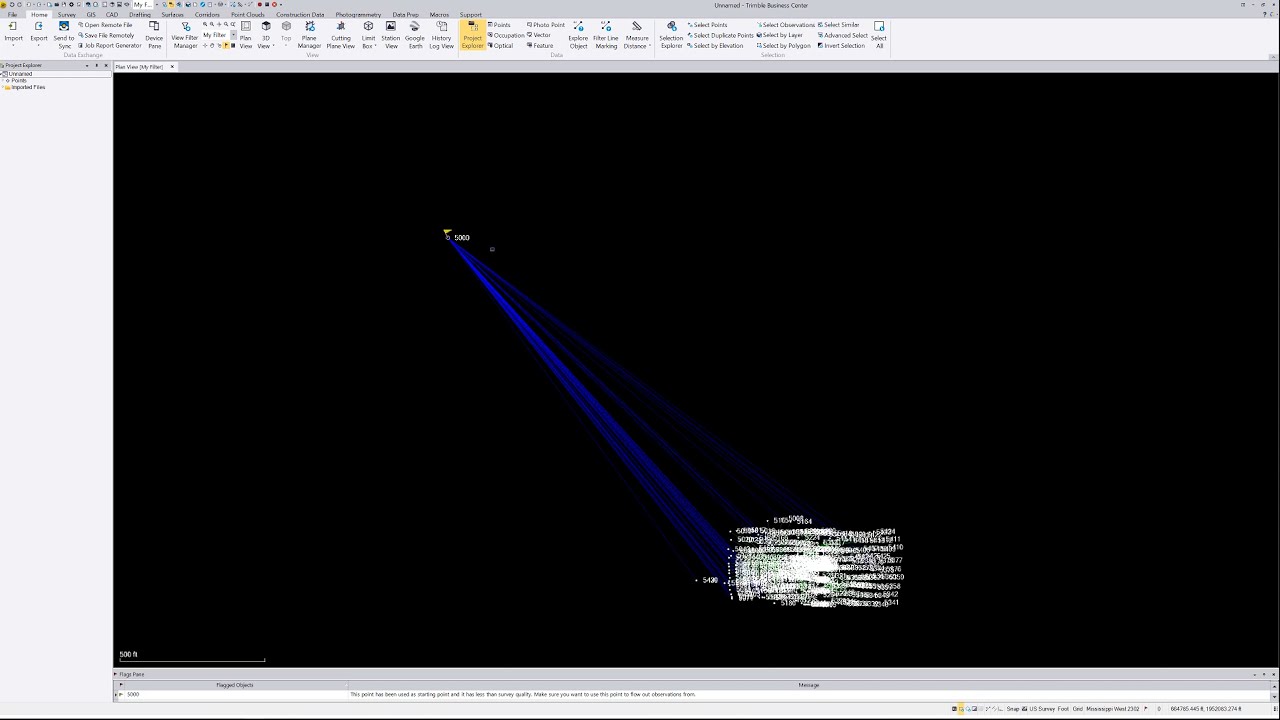Open the 3D View
Viewport: 1280px width, 720px height.
pos(265,34)
